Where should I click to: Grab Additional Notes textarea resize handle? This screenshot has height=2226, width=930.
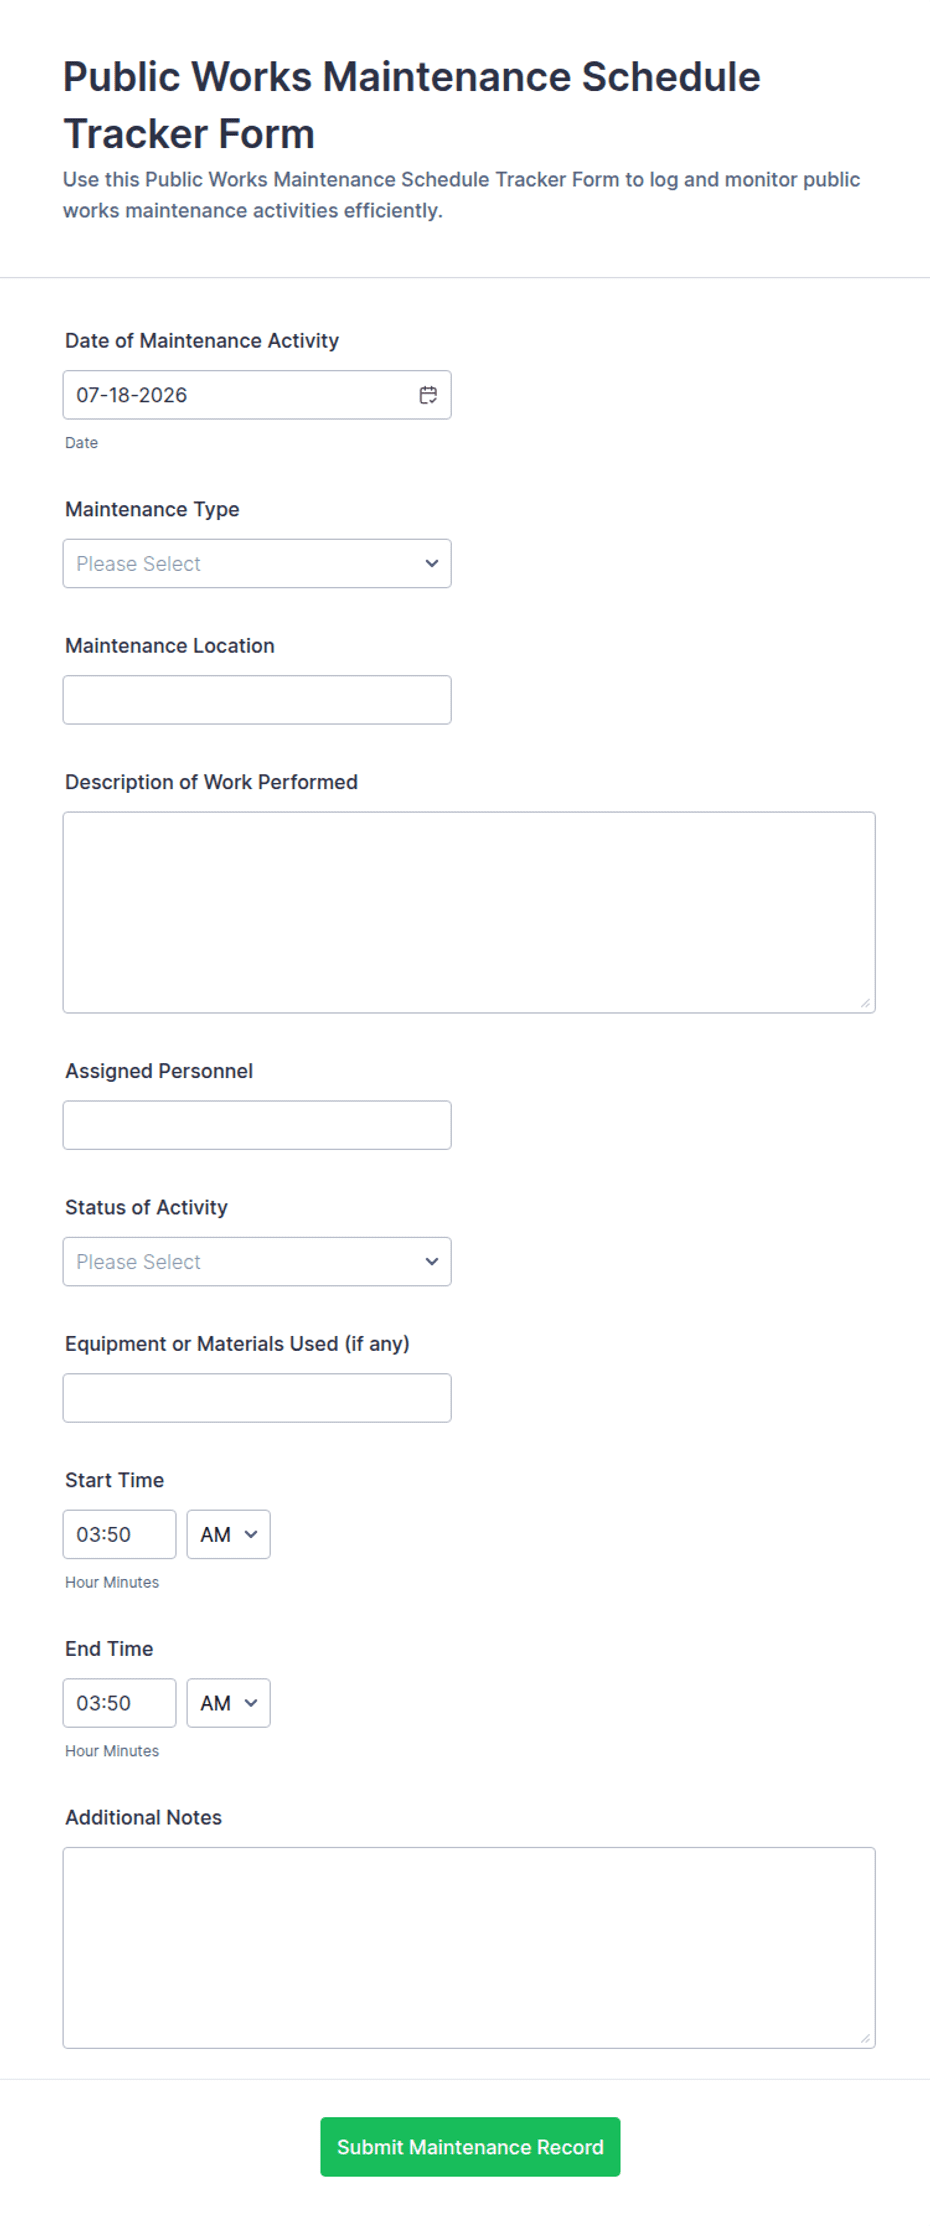point(865,2038)
